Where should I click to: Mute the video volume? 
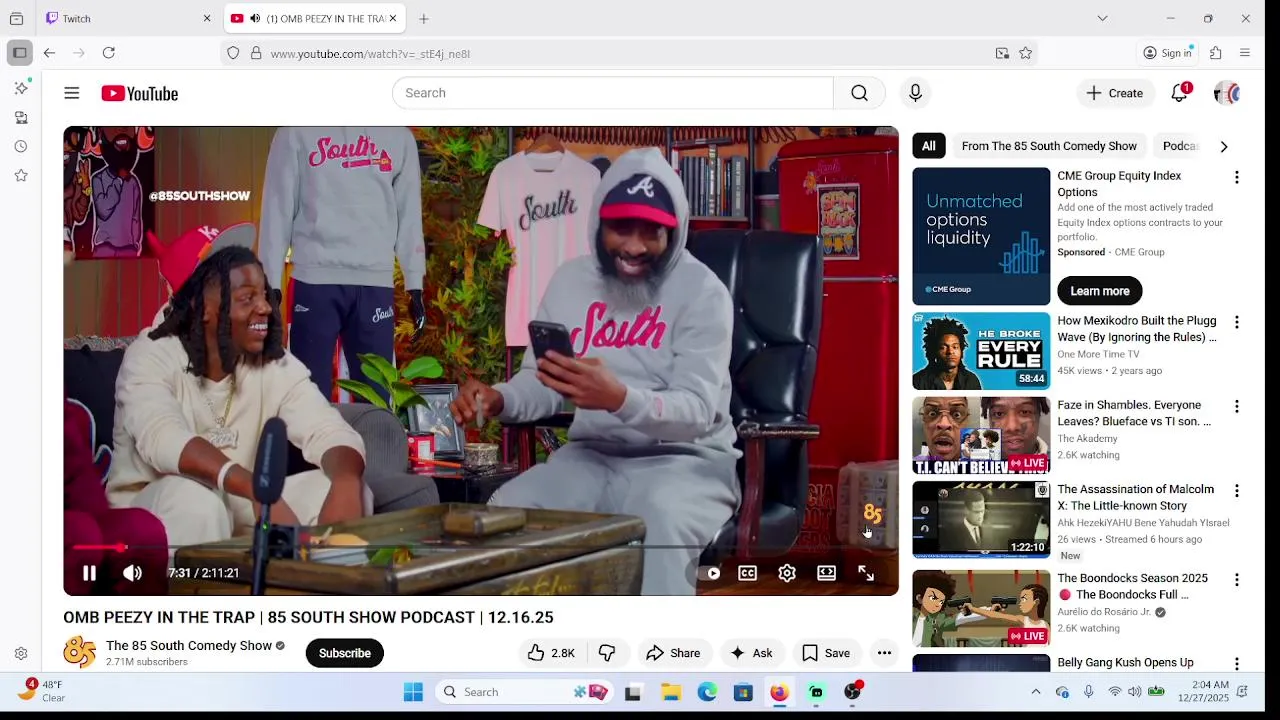click(x=132, y=573)
